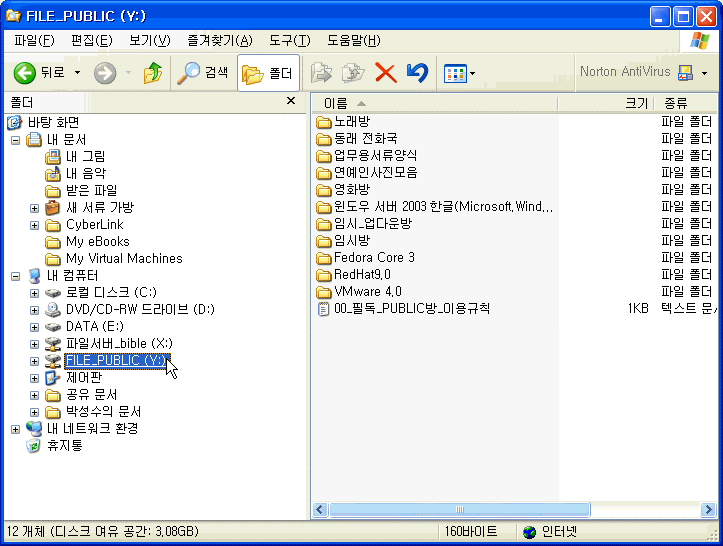Select the 연예인사진모음 folder
This screenshot has width=723, height=546.
pyautogui.click(x=375, y=173)
